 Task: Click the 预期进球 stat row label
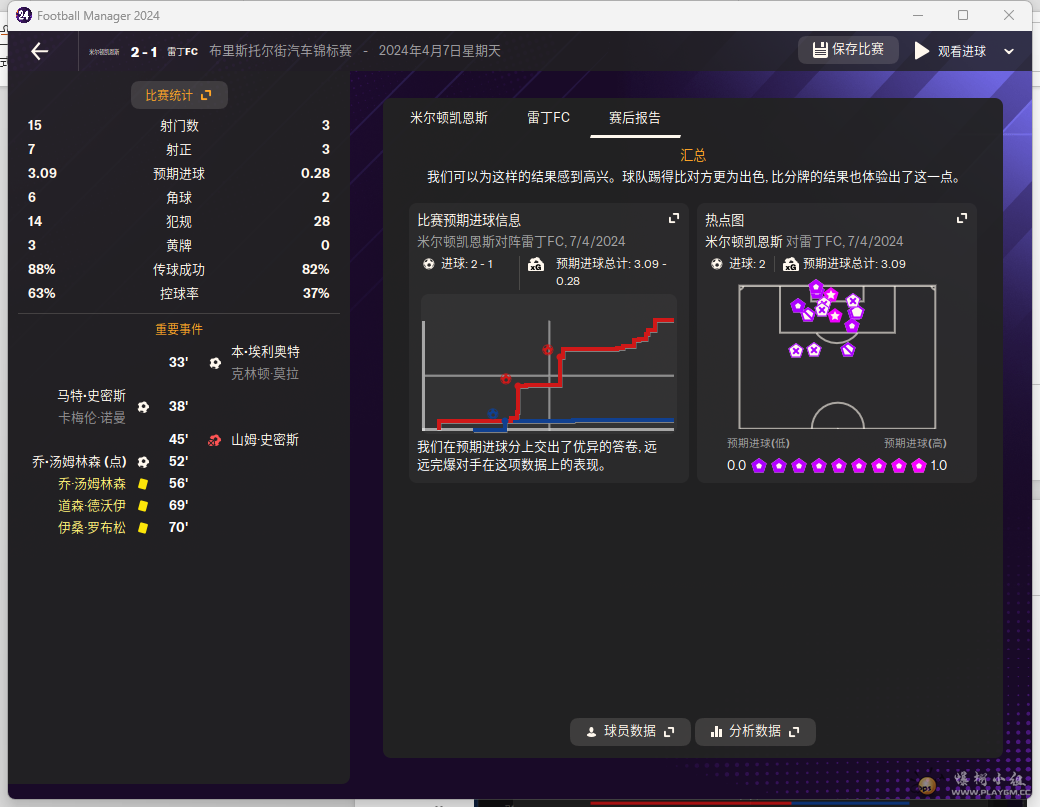pyautogui.click(x=179, y=174)
